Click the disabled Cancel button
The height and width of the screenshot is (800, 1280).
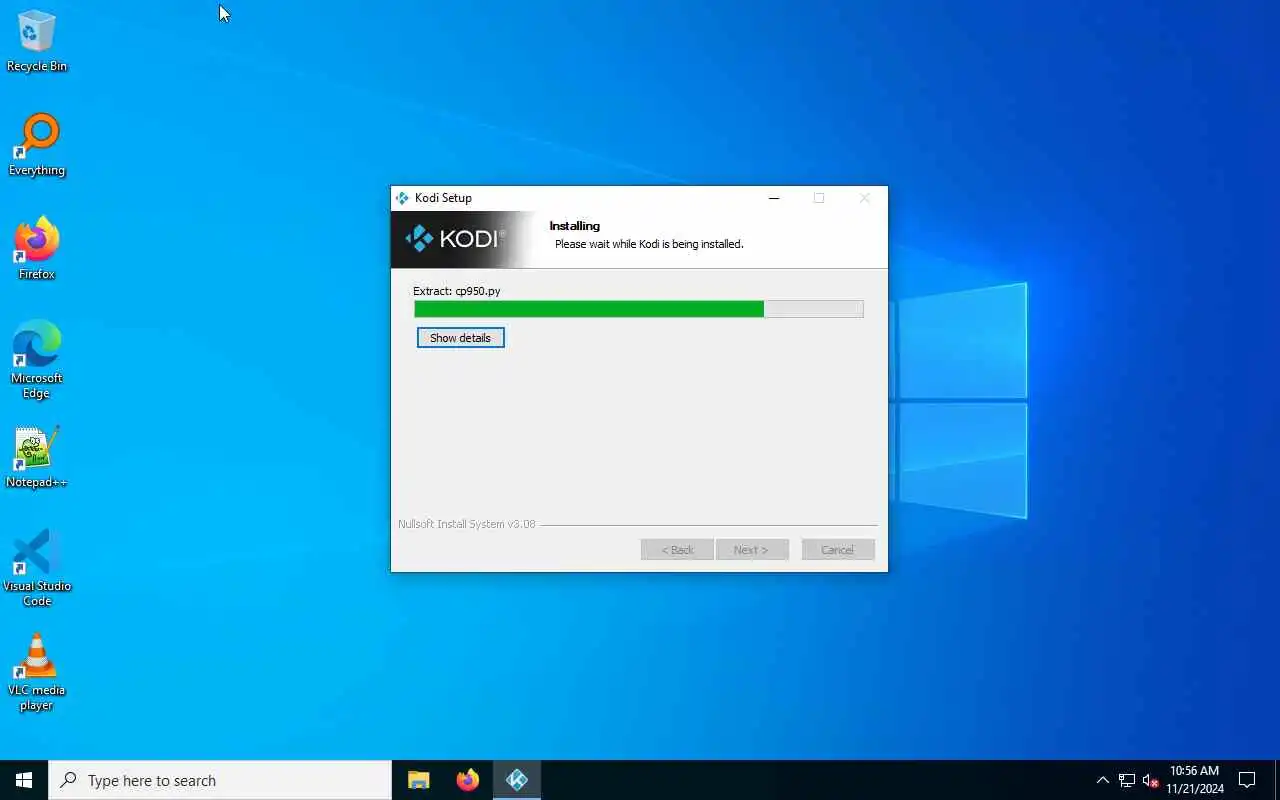(x=838, y=550)
